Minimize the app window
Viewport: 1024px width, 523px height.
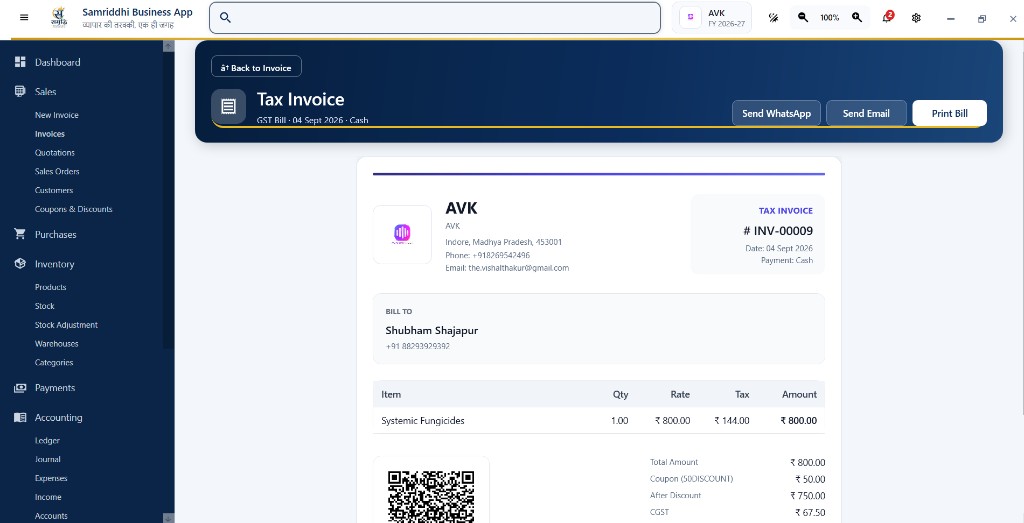[x=951, y=18]
